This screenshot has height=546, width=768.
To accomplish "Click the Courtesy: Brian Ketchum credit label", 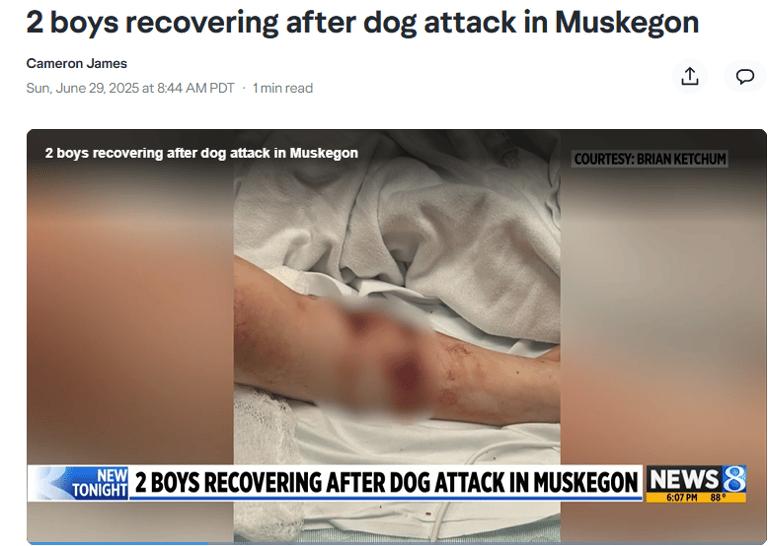I will click(649, 159).
